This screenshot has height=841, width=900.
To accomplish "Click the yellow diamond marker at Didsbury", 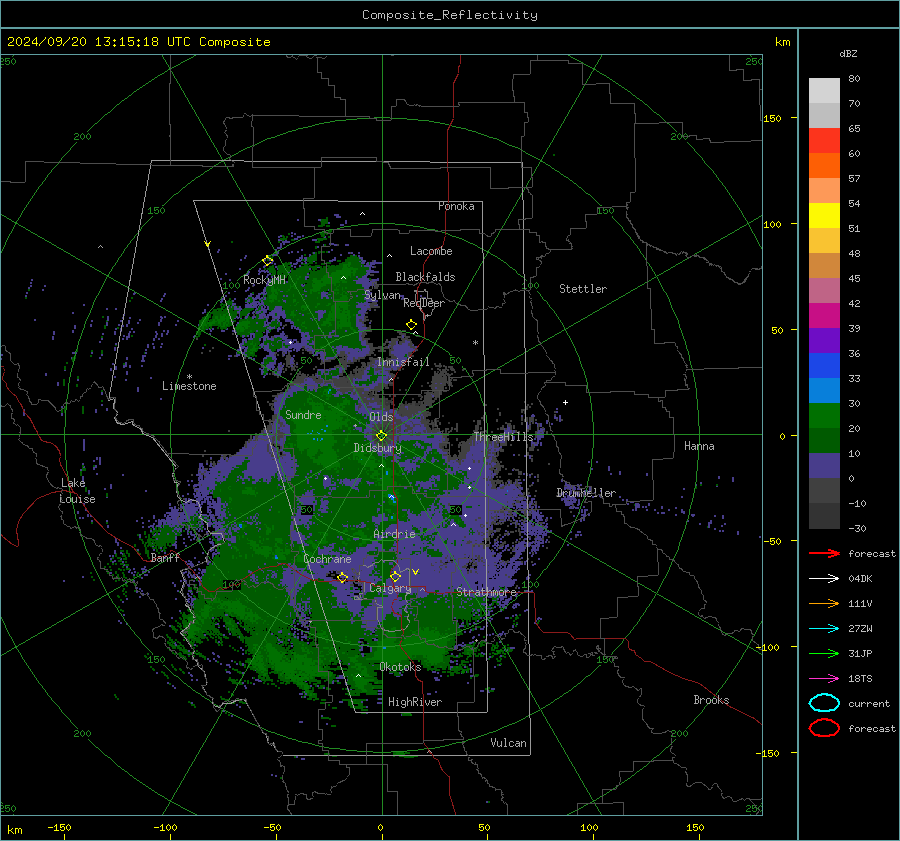I will 381,436.
